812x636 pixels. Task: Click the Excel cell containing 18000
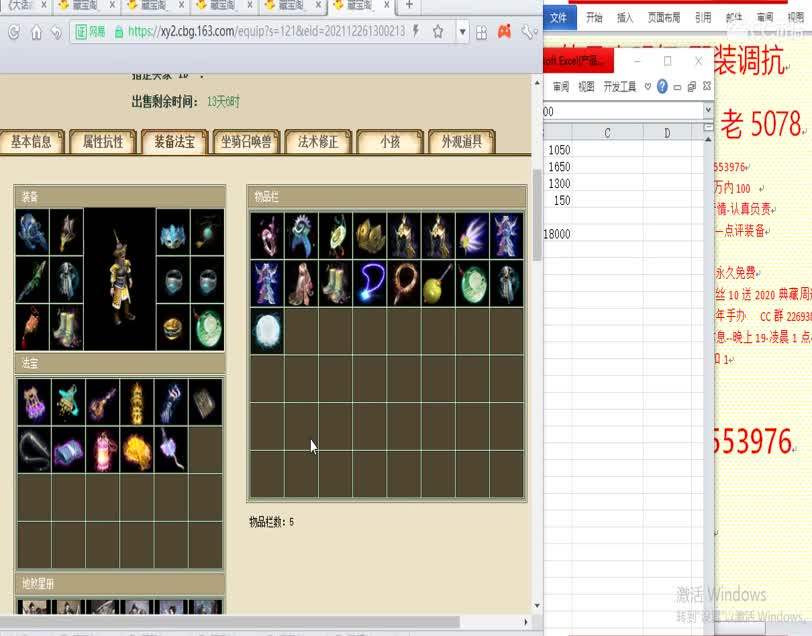pyautogui.click(x=557, y=234)
